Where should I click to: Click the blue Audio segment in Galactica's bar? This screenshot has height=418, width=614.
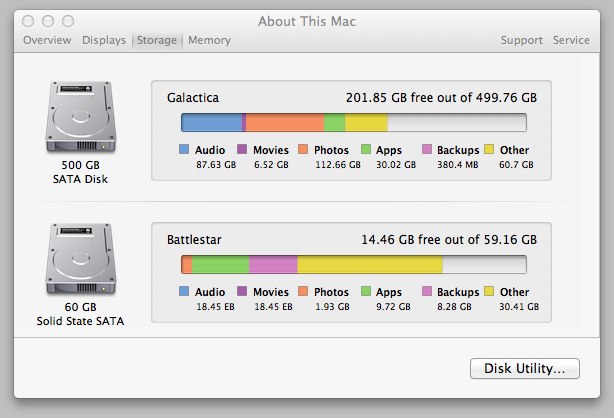211,123
